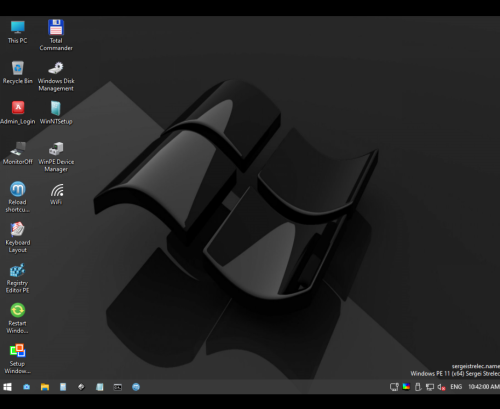Switch input language via ENG indicator

pyautogui.click(x=456, y=387)
